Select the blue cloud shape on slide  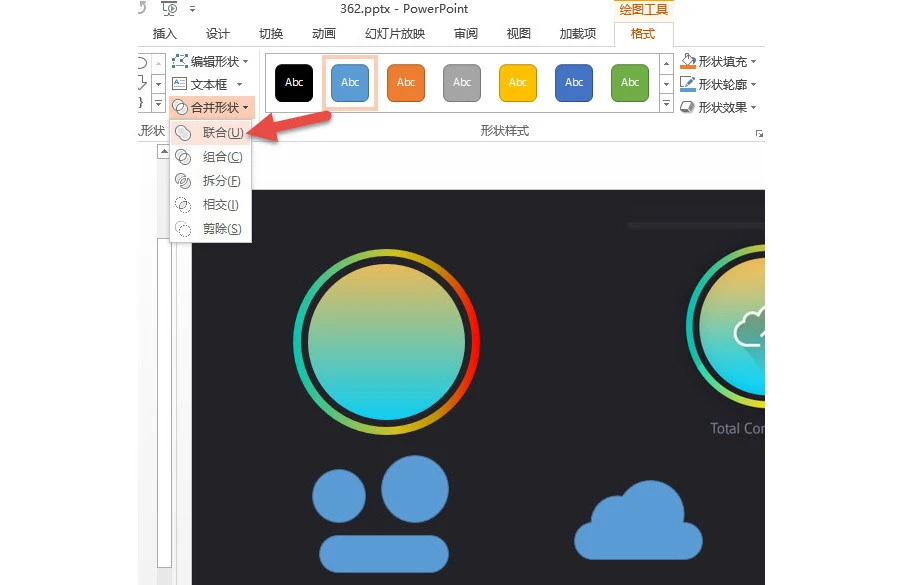pyautogui.click(x=638, y=521)
